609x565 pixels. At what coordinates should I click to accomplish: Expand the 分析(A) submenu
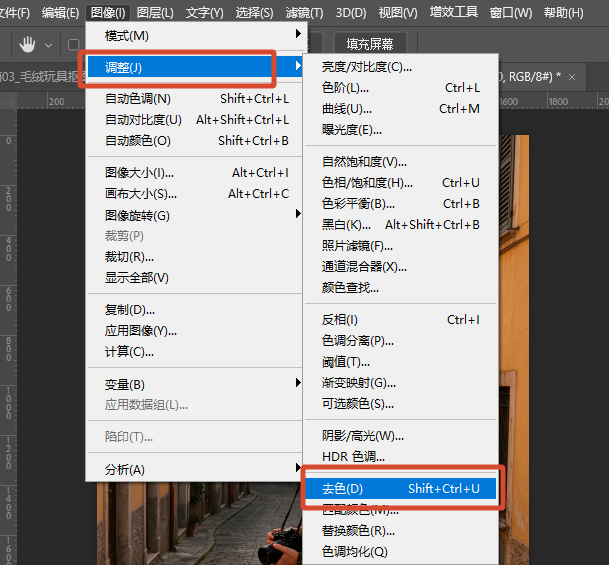[x=194, y=469]
